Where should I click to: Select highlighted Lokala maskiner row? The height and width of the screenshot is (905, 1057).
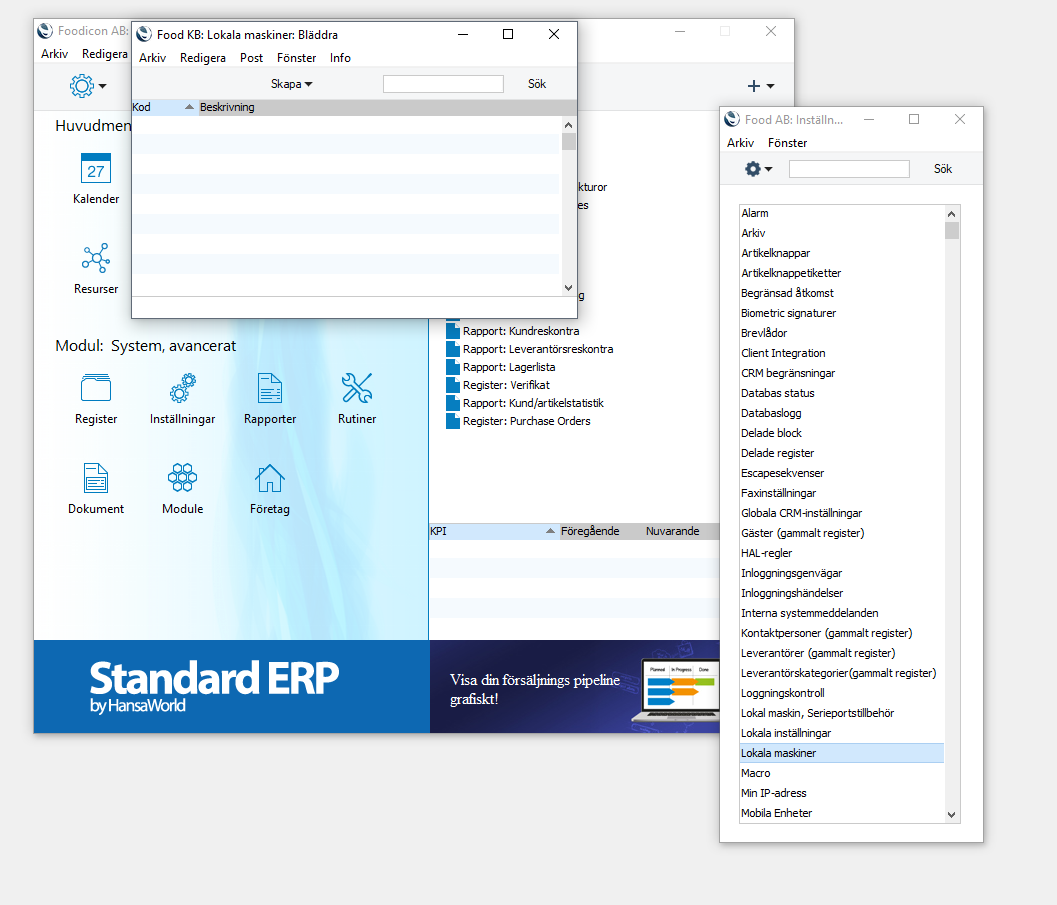pos(842,753)
